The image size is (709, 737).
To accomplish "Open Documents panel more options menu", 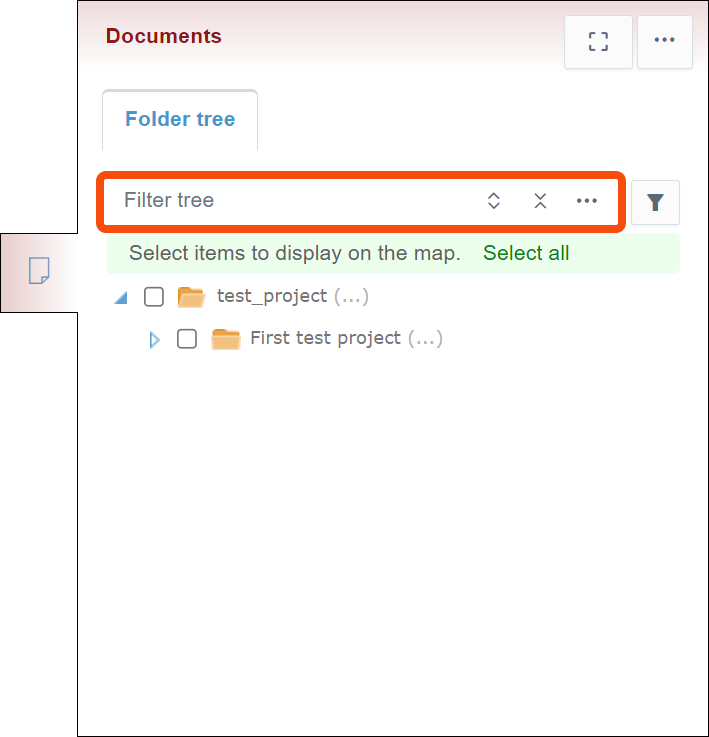I will point(664,42).
